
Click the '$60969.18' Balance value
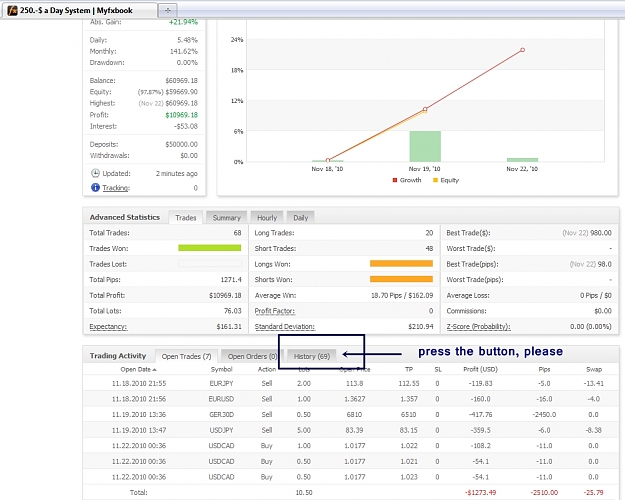coord(181,81)
